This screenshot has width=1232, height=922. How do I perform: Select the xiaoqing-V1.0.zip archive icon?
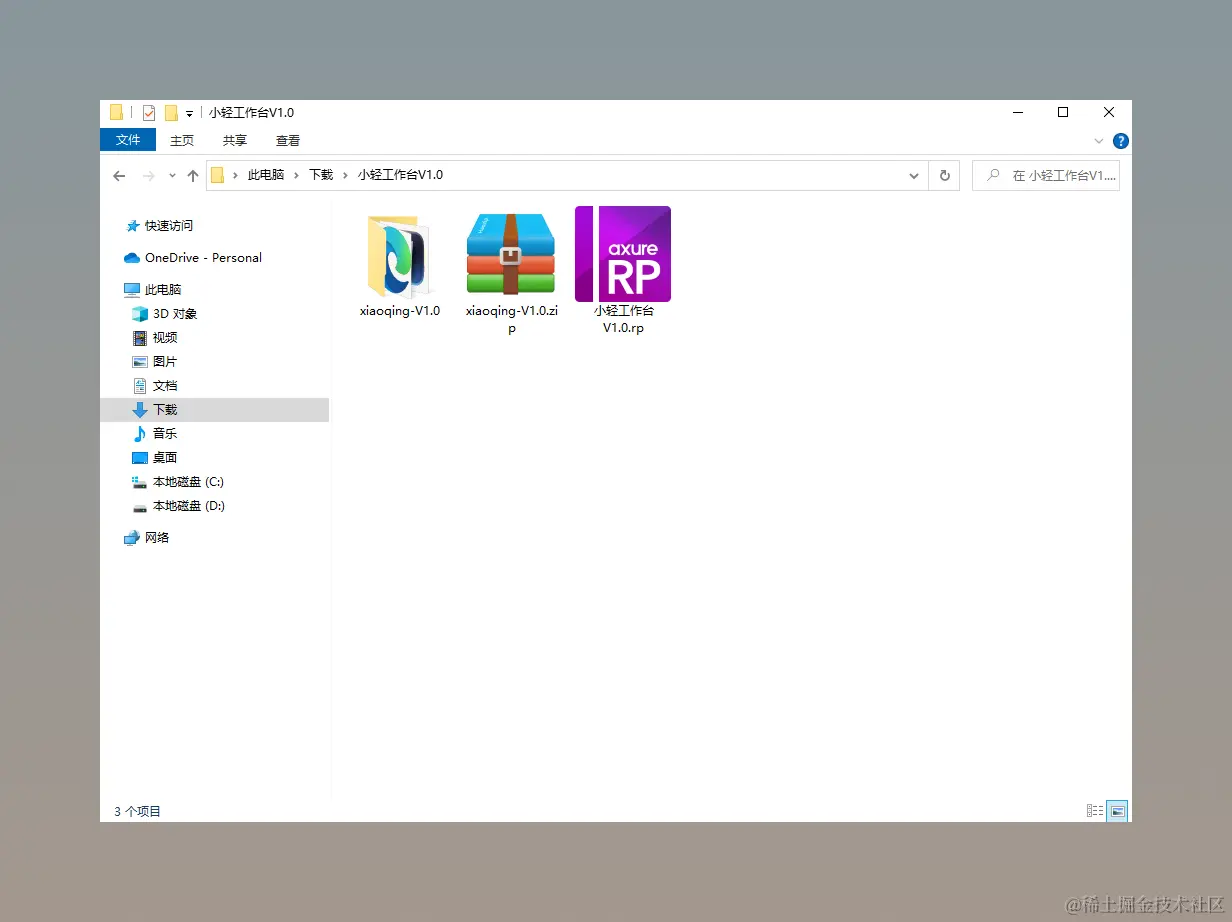click(x=511, y=254)
